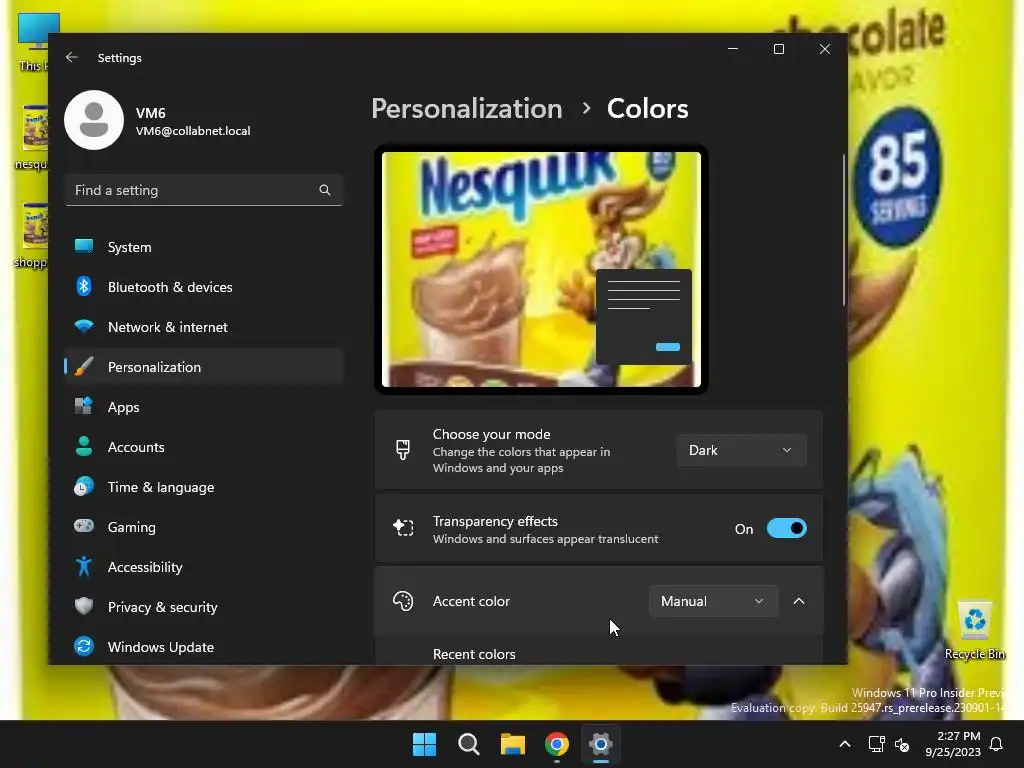
Task: Click the Privacy & security shield icon
Action: [84, 606]
